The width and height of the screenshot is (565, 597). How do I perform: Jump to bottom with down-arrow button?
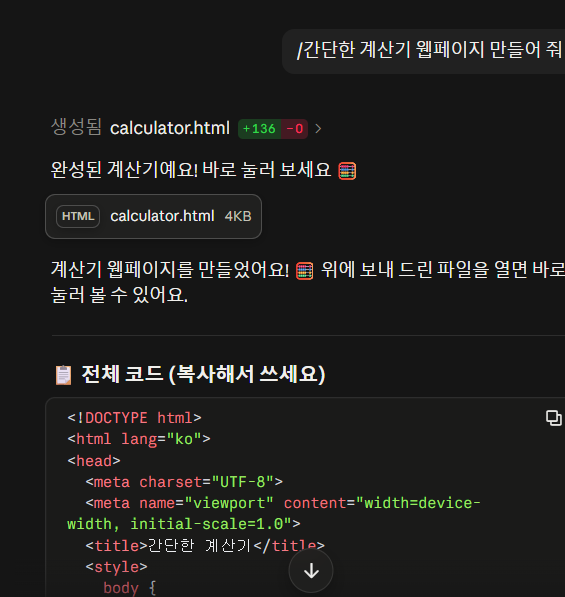311,571
